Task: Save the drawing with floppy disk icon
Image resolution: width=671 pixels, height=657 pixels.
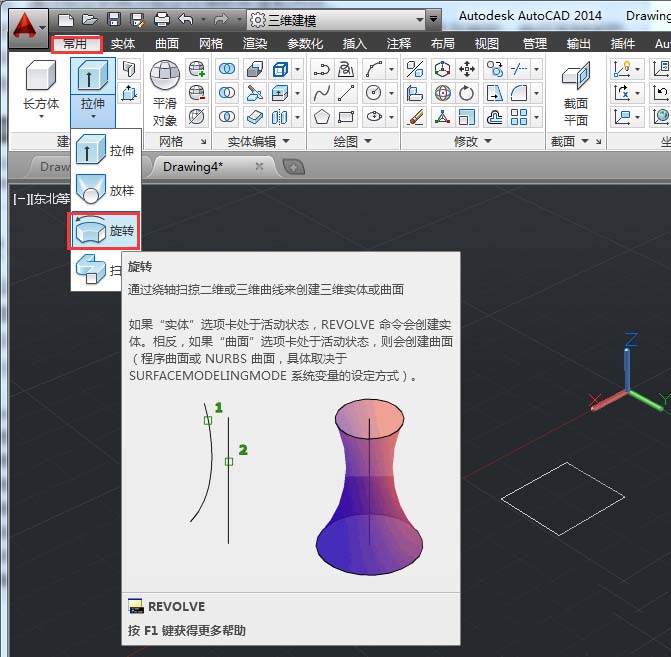Action: pyautogui.click(x=114, y=20)
